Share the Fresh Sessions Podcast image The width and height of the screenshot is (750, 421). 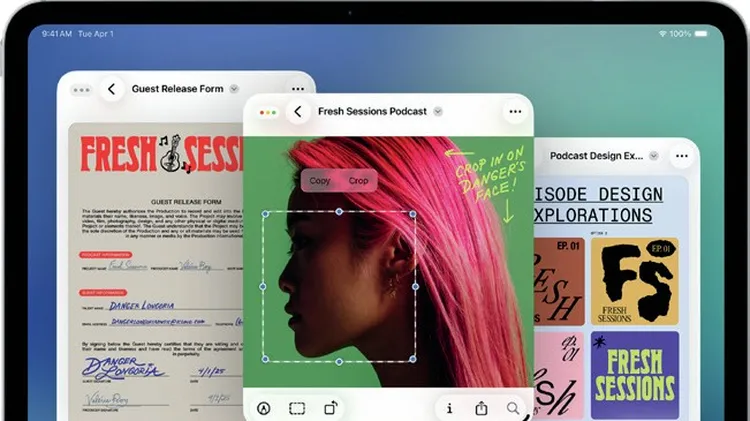[x=481, y=408]
